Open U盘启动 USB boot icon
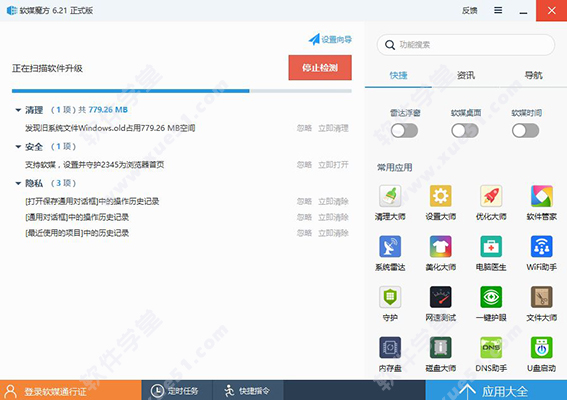 click(x=541, y=348)
